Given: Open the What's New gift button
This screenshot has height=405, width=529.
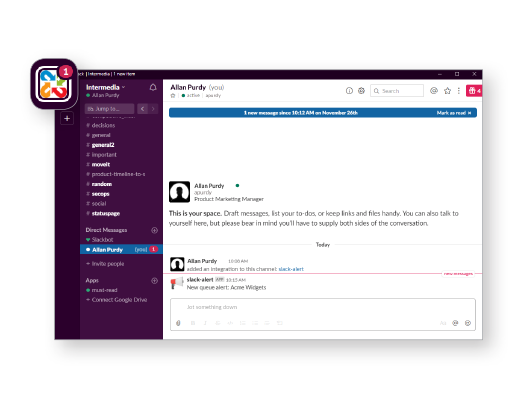Looking at the screenshot, I should tap(474, 90).
